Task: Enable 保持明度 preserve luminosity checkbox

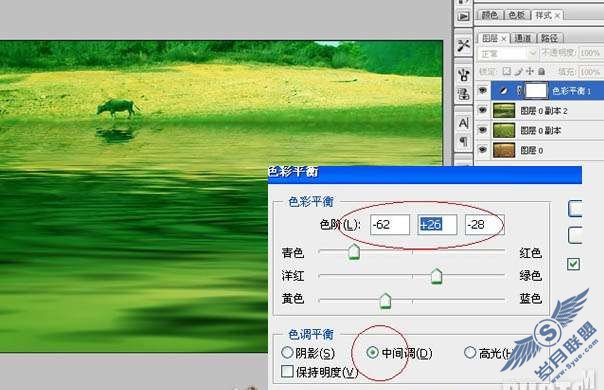Action: click(x=287, y=372)
